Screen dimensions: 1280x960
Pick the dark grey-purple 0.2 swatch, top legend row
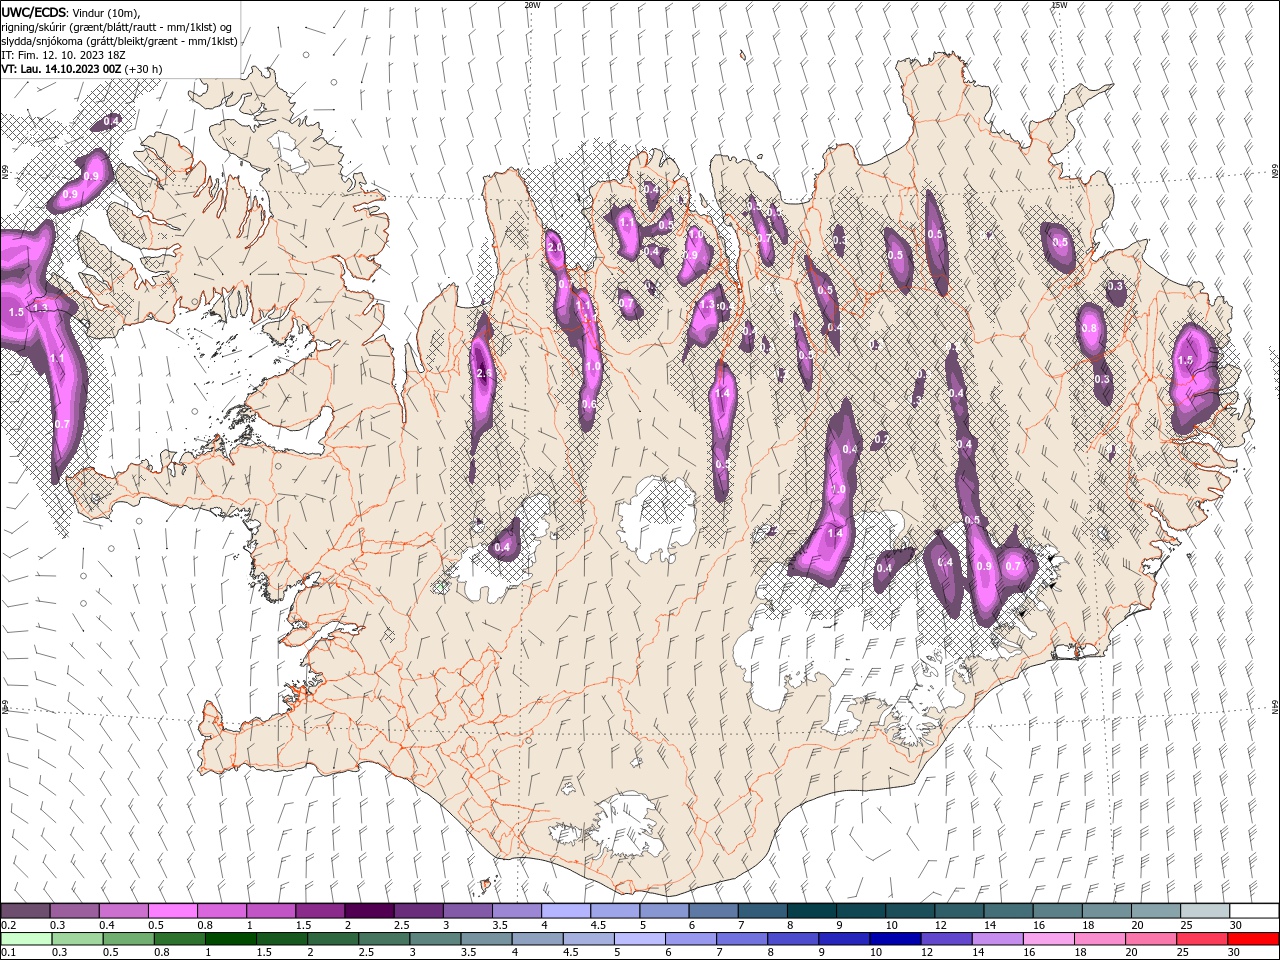point(25,911)
